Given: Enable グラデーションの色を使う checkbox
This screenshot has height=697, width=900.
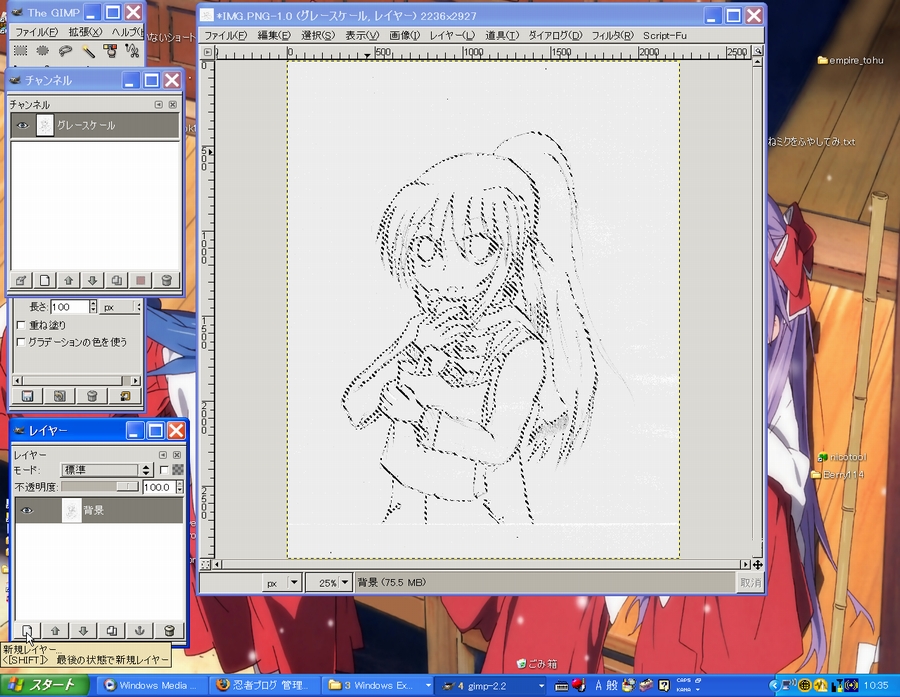Looking at the screenshot, I should (x=21, y=342).
